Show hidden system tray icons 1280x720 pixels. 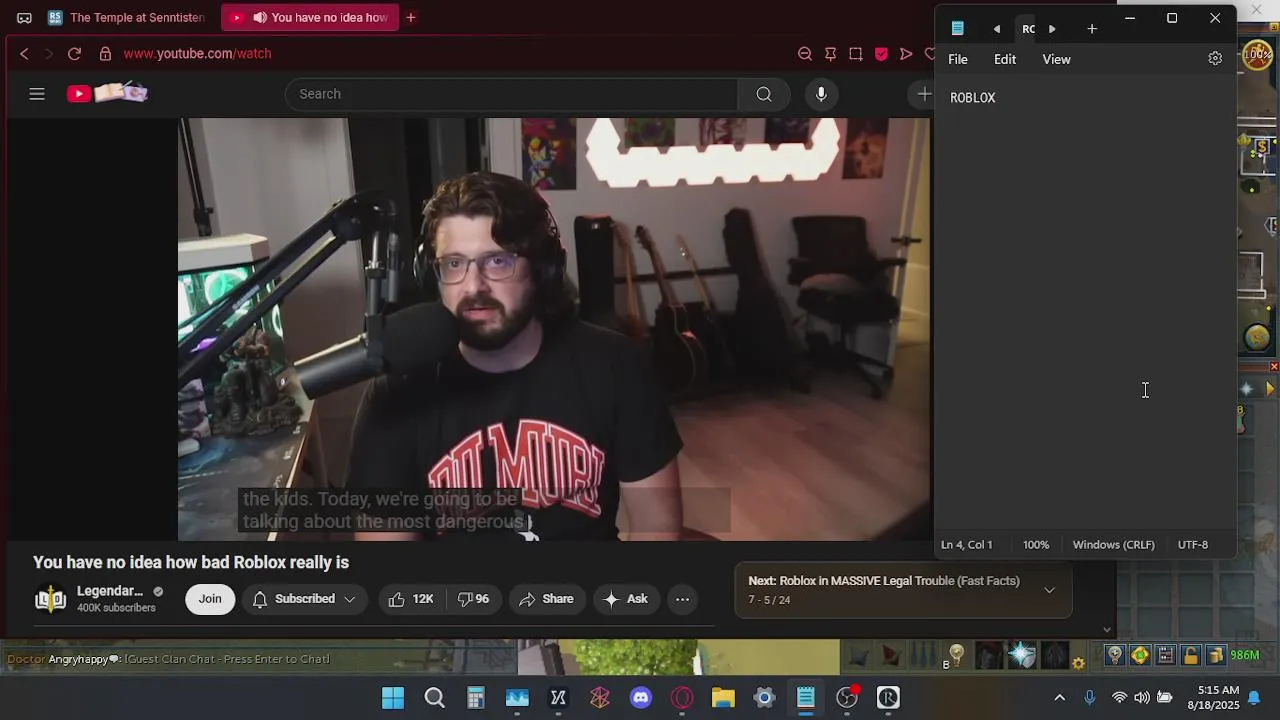coord(1060,698)
